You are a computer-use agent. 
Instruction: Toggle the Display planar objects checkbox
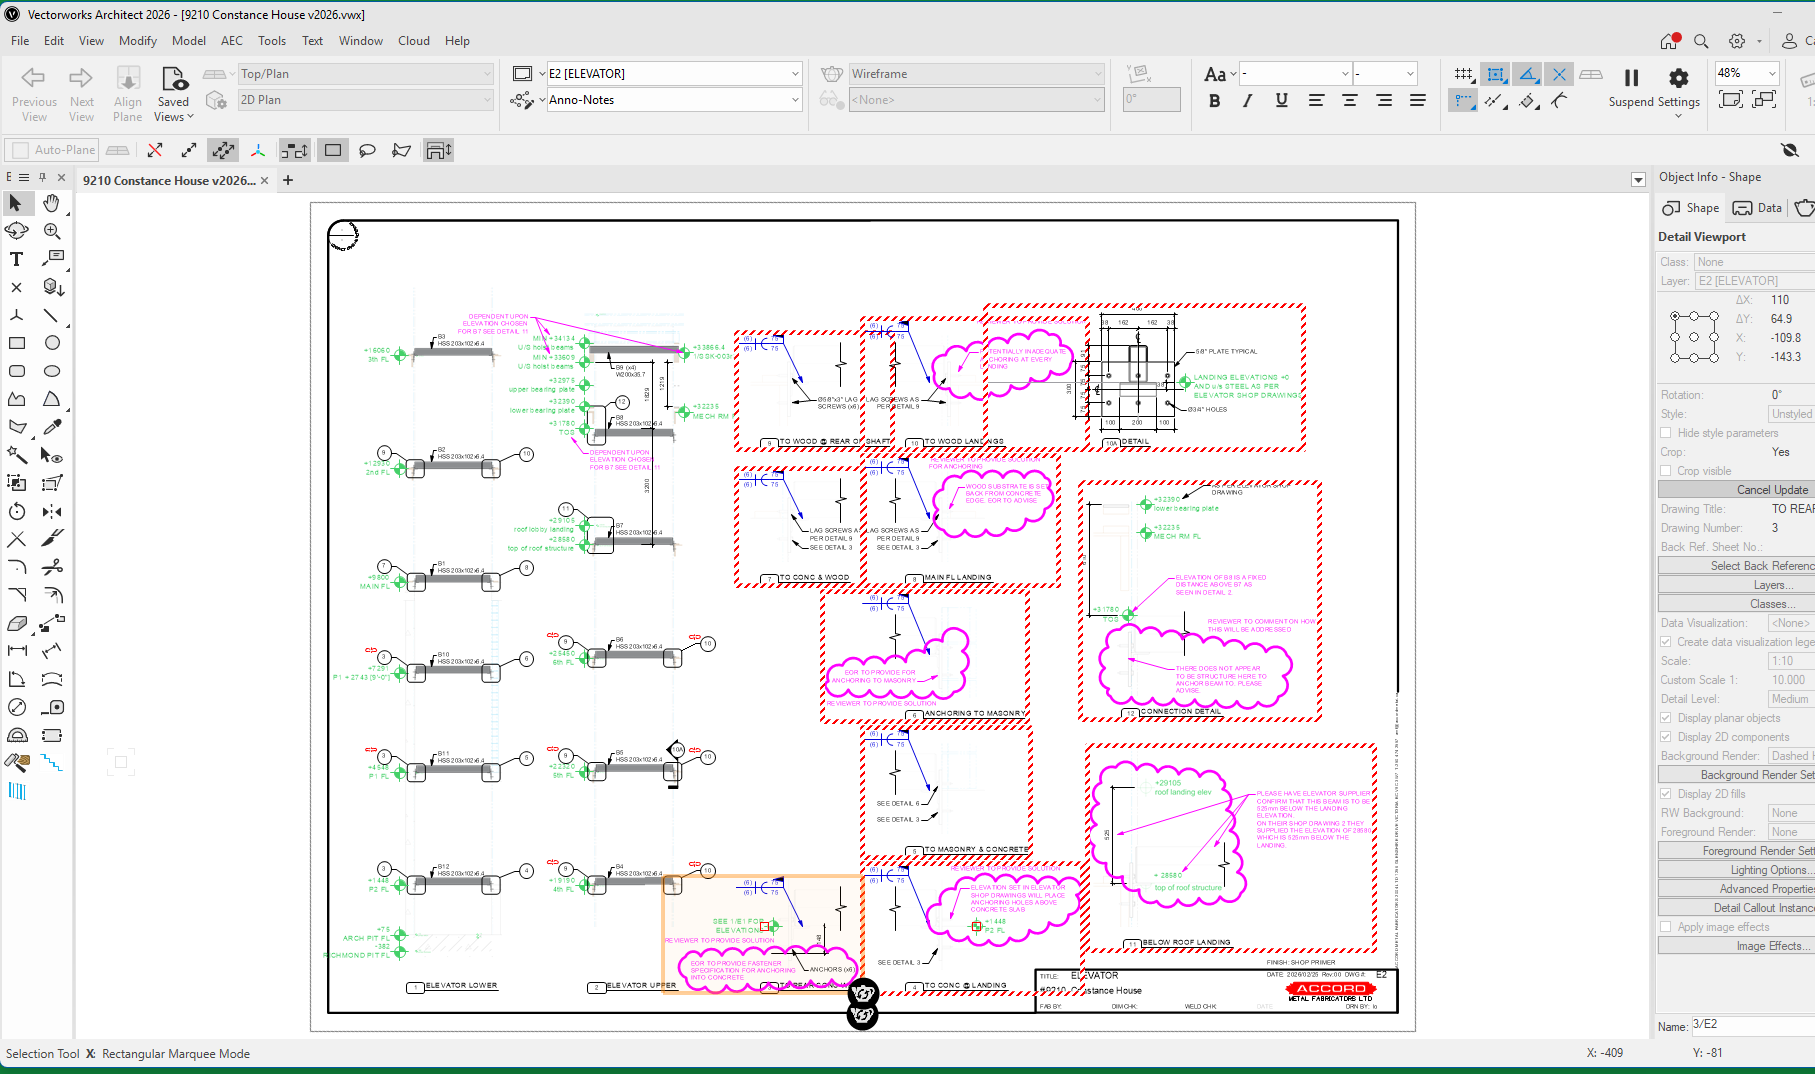pos(1666,718)
